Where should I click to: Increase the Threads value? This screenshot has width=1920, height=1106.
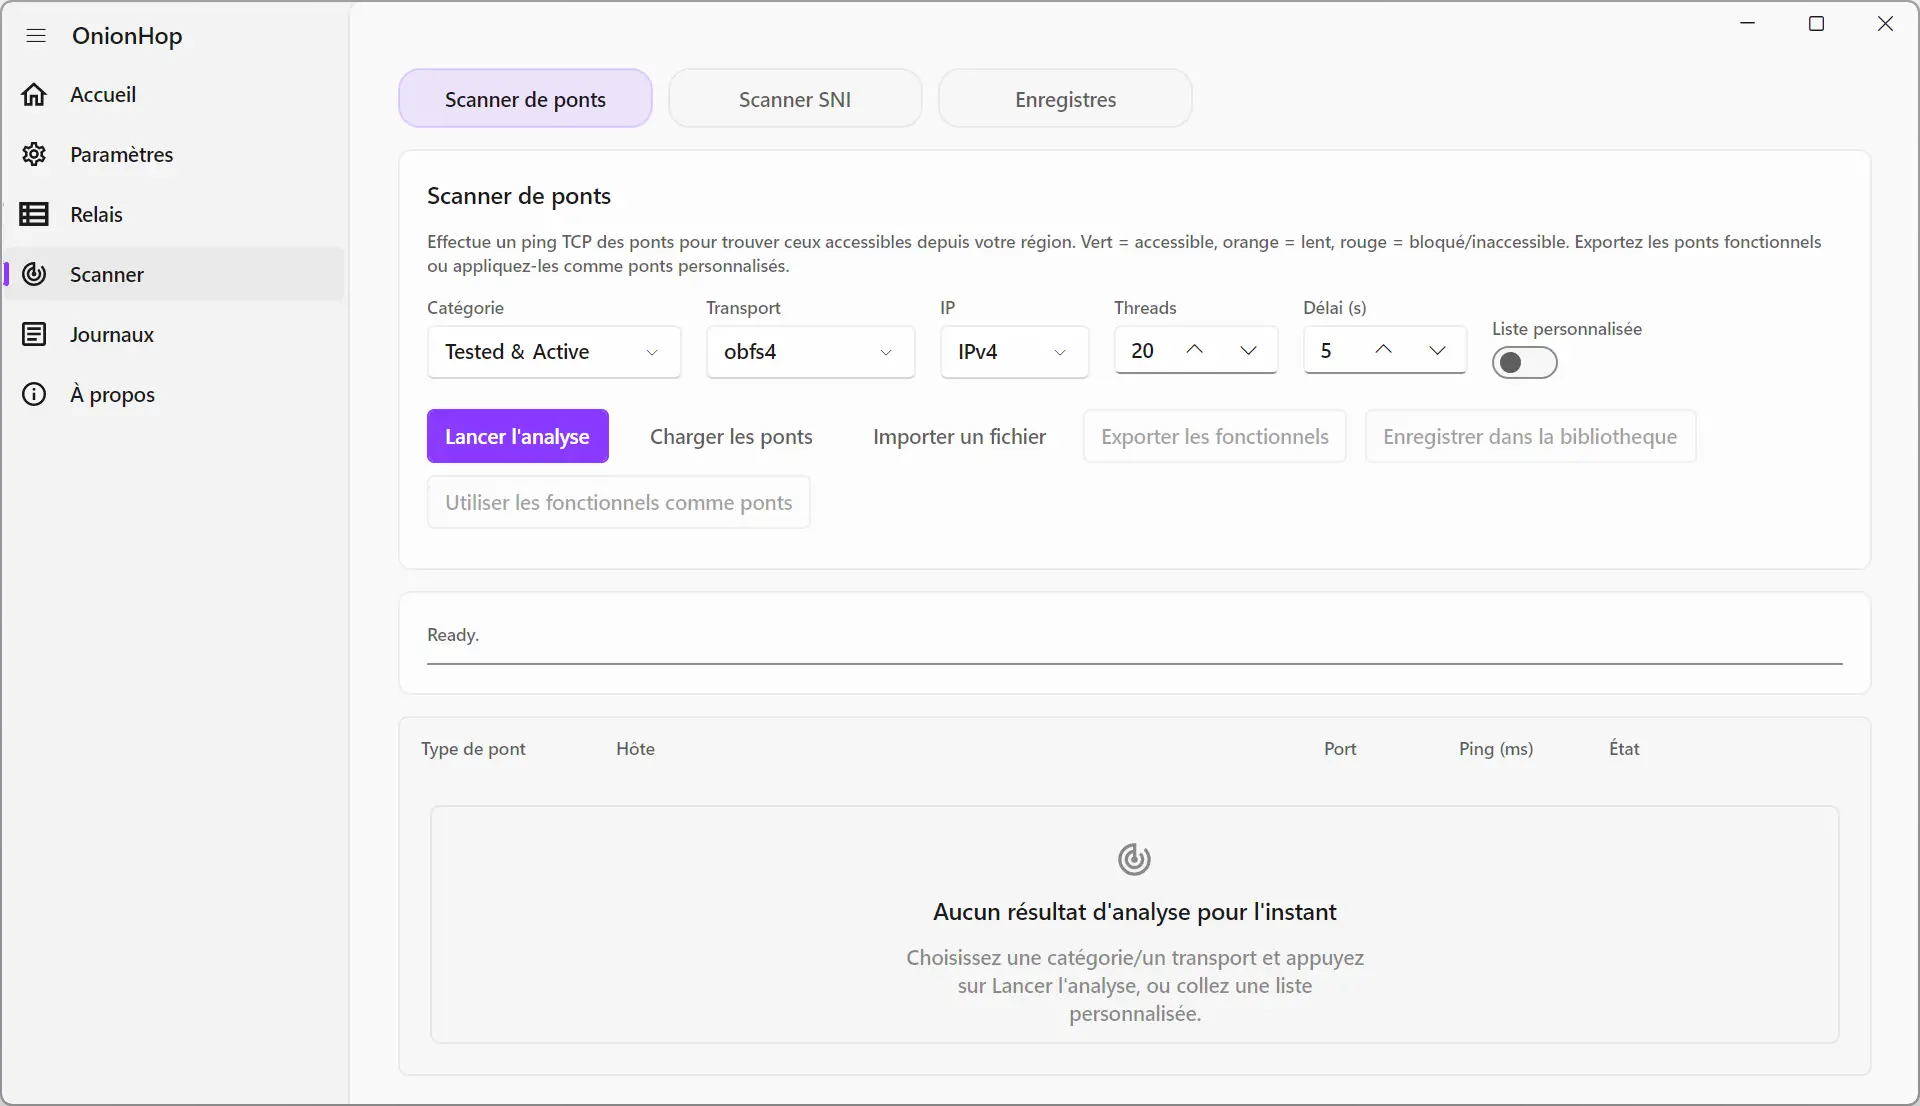tap(1194, 350)
